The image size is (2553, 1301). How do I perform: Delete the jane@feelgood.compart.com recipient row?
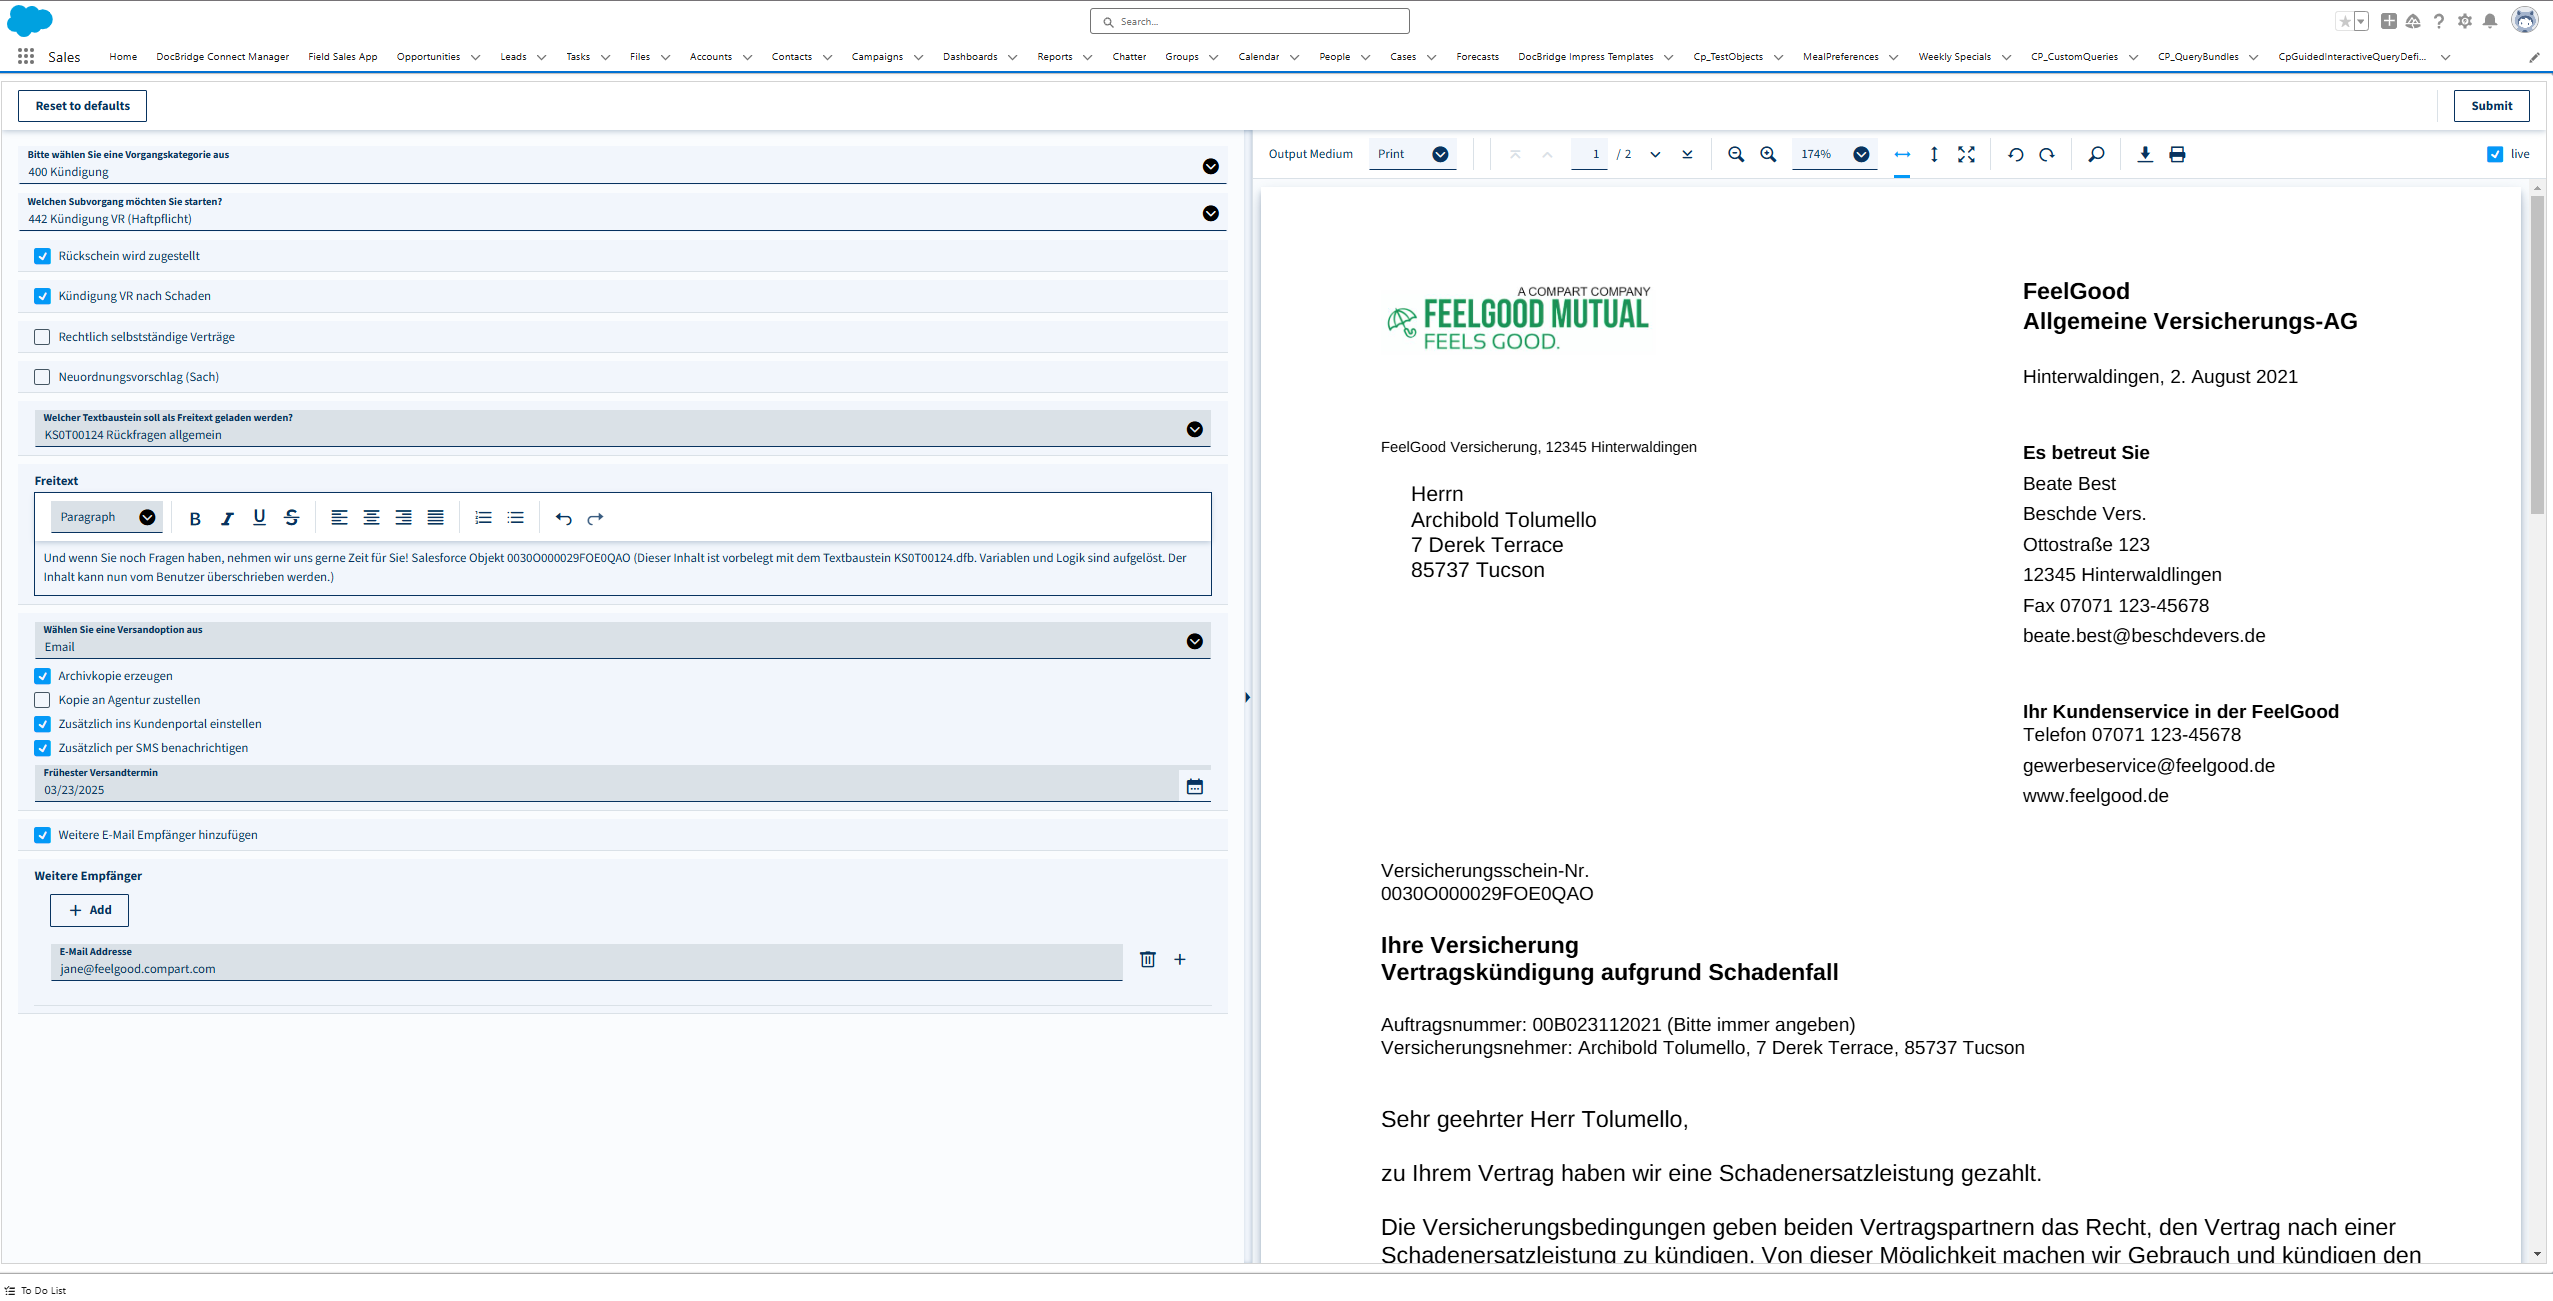1148,959
